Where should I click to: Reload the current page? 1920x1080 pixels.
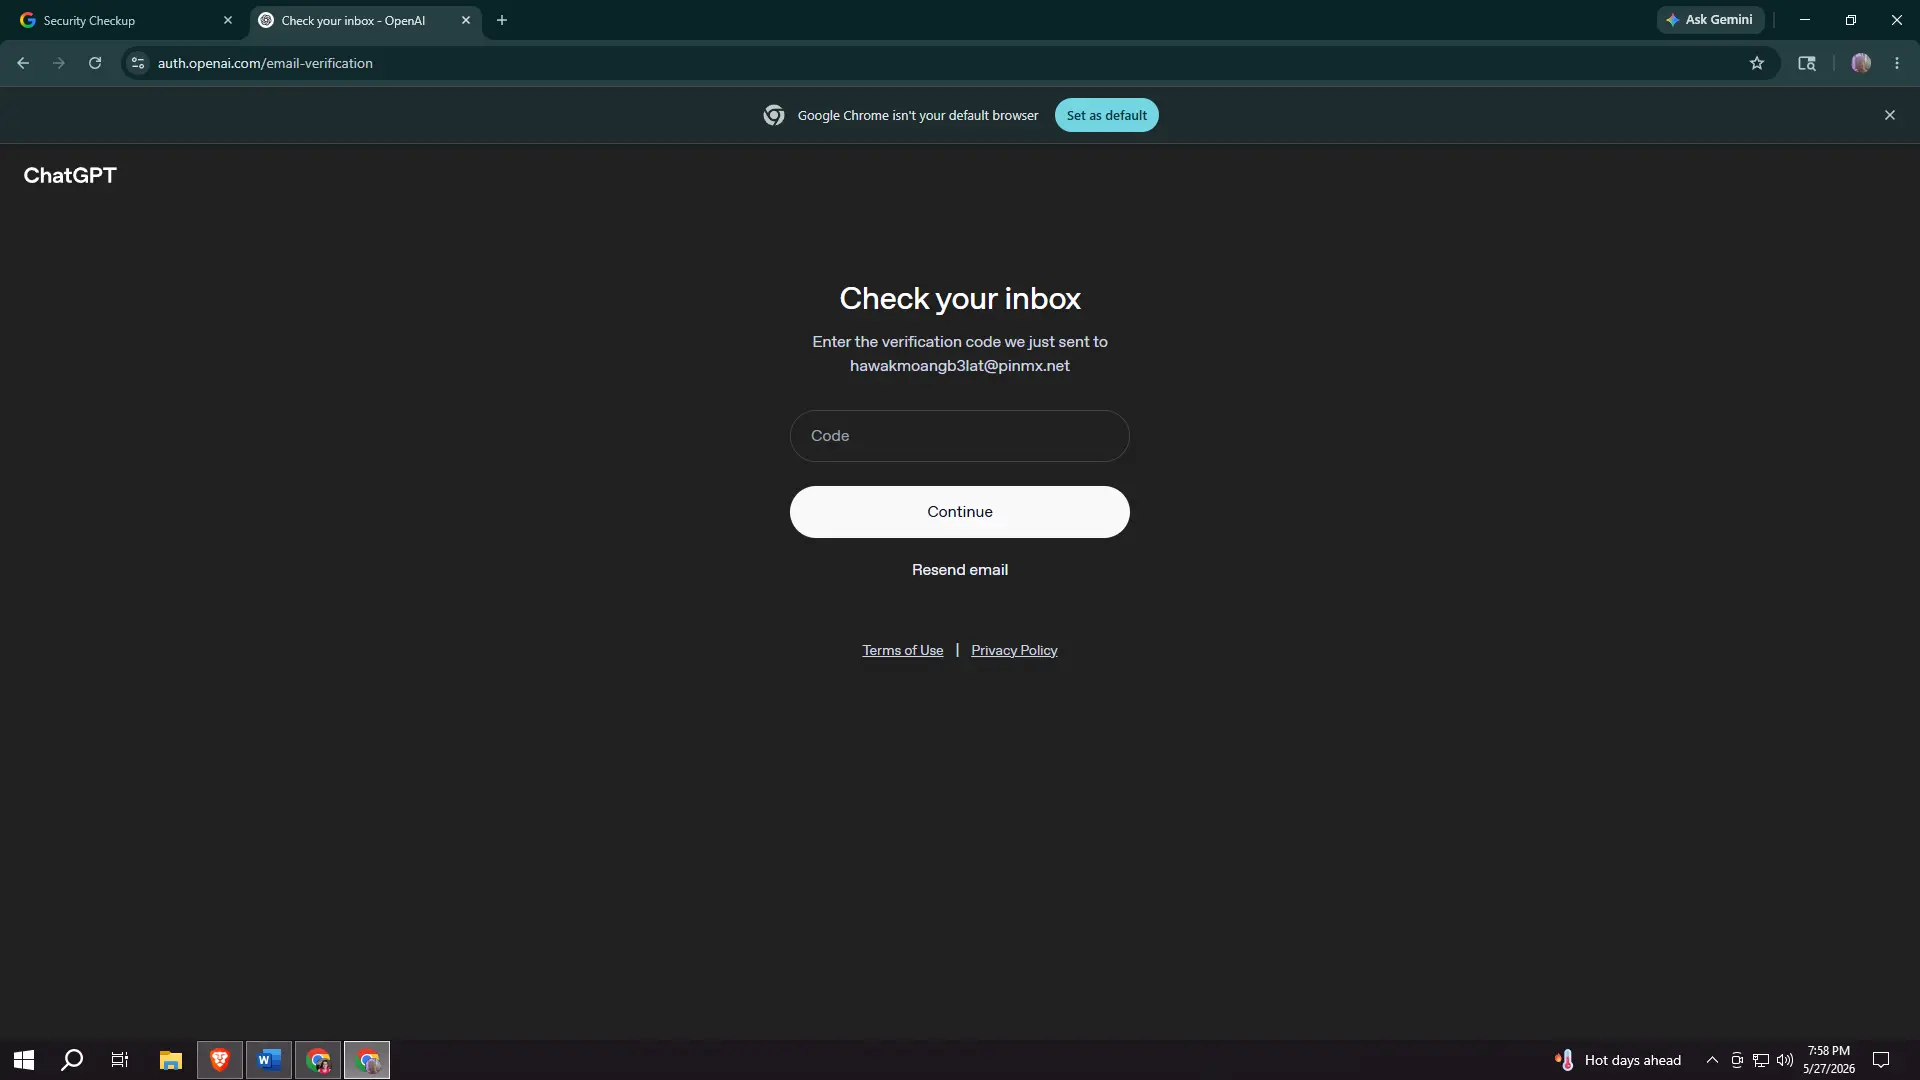point(95,63)
